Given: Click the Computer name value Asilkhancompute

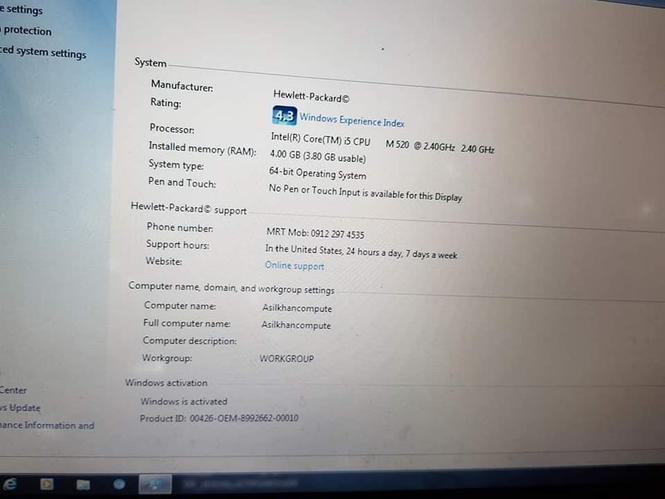Looking at the screenshot, I should (297, 308).
